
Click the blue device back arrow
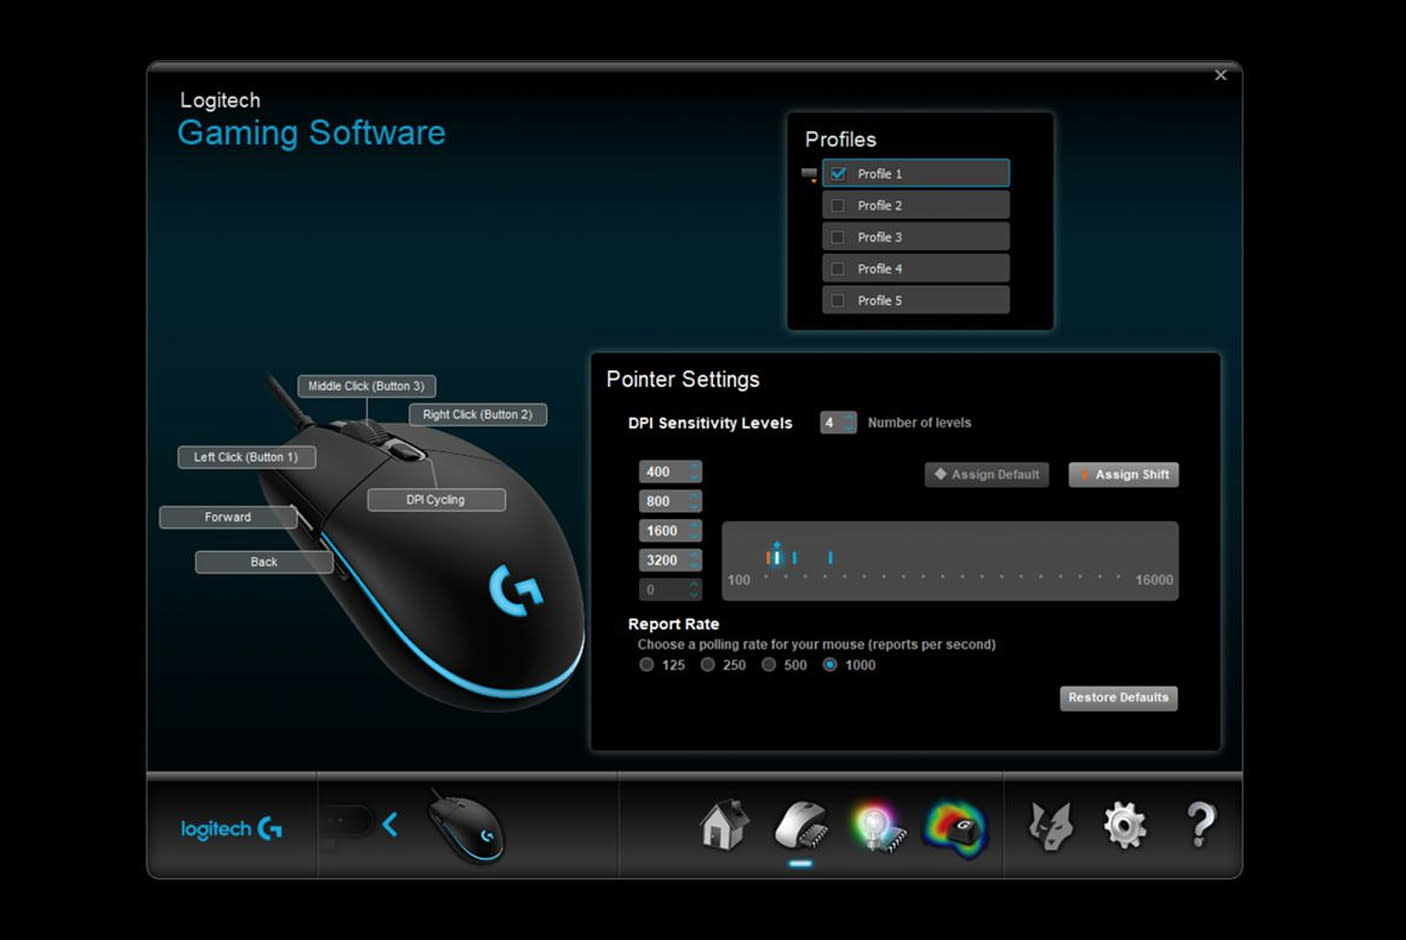[x=390, y=825]
